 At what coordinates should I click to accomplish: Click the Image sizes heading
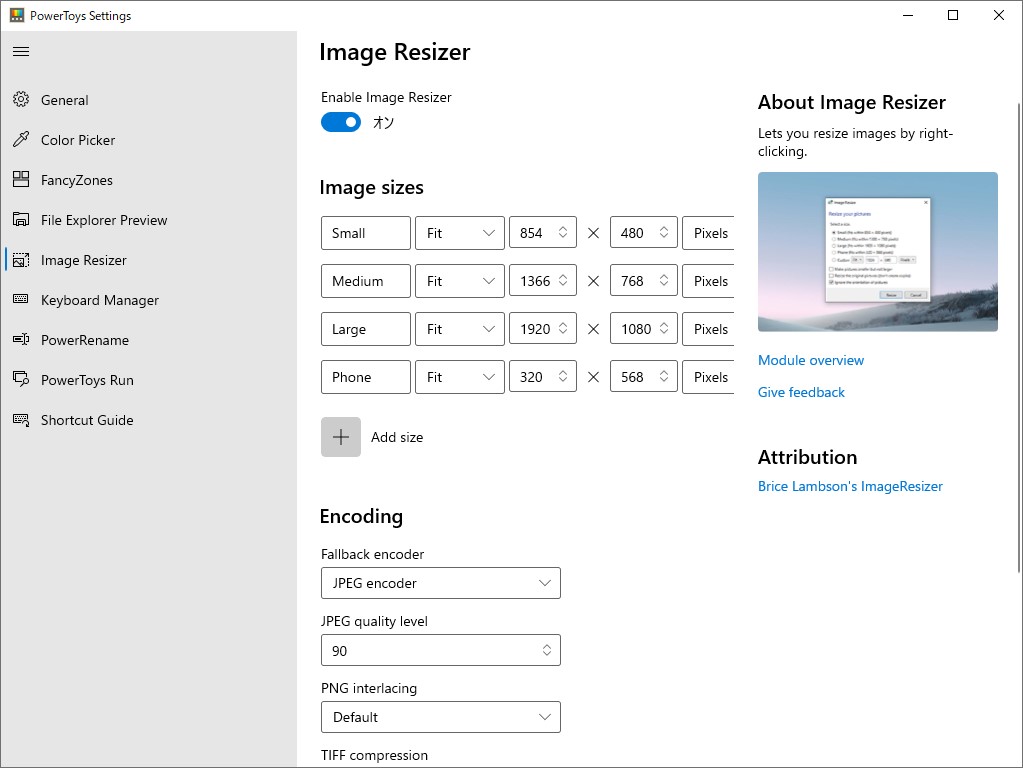tap(371, 188)
